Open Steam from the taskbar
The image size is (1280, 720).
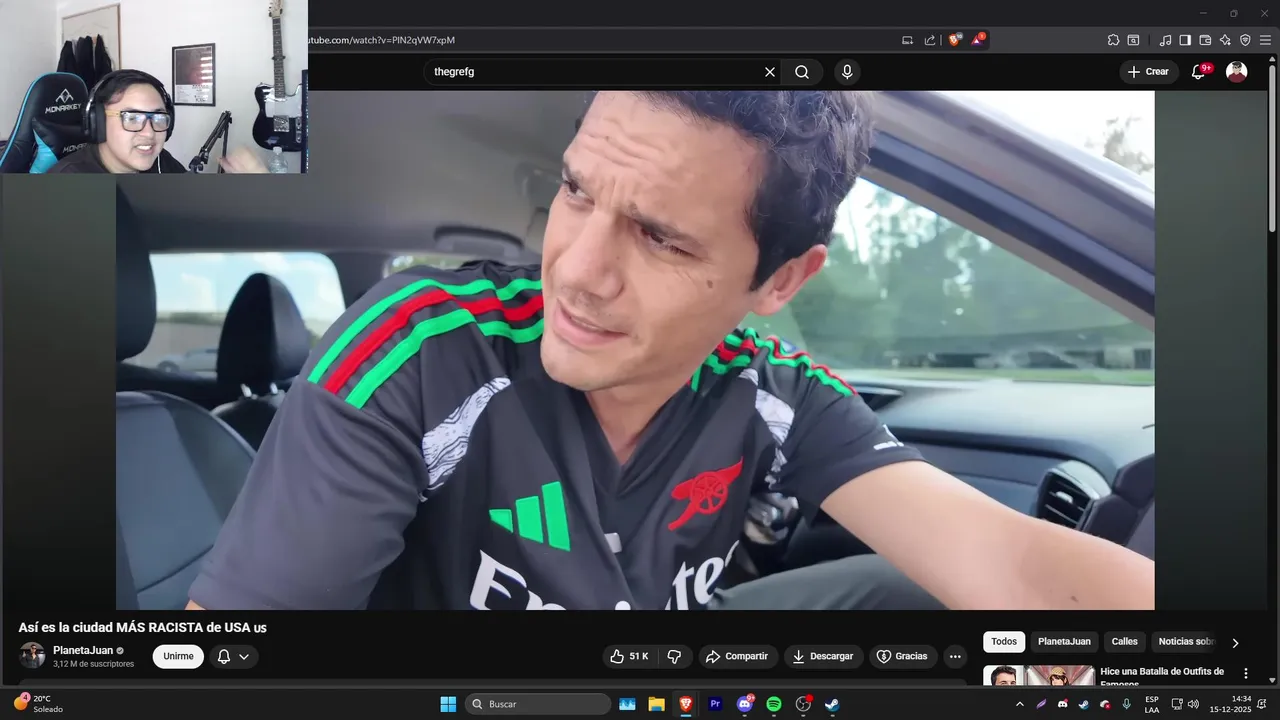pyautogui.click(x=832, y=704)
